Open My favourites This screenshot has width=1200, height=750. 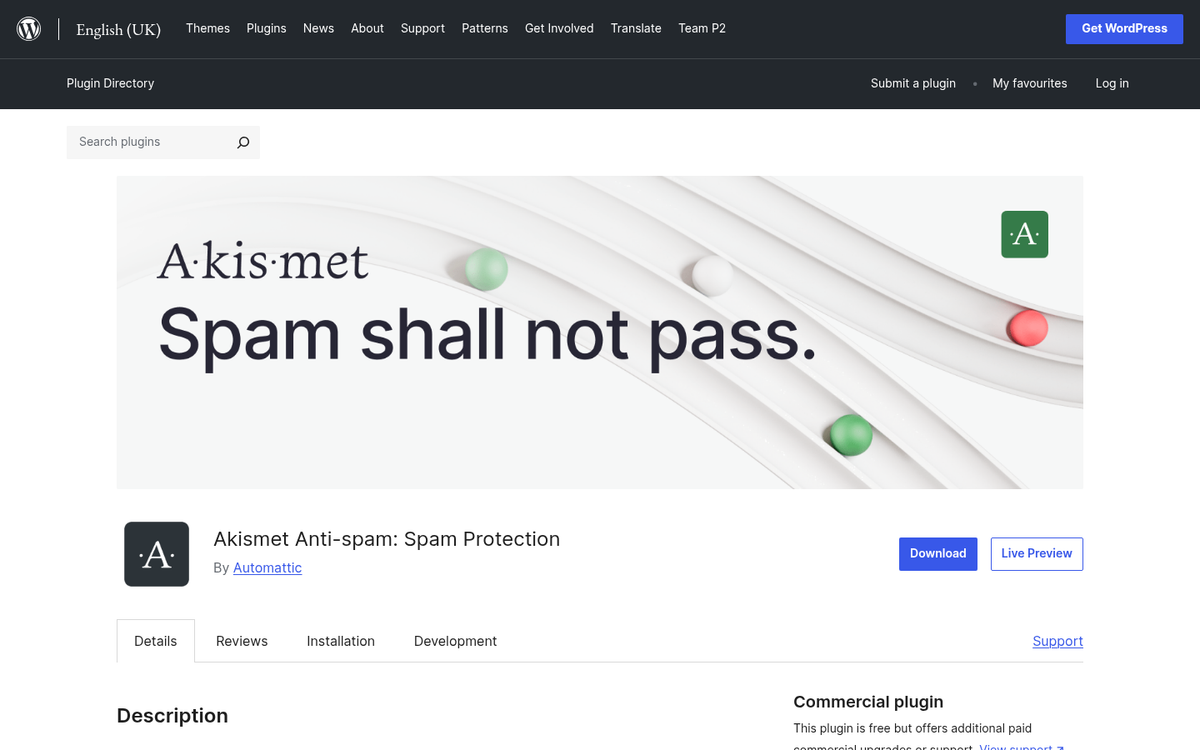(x=1029, y=84)
